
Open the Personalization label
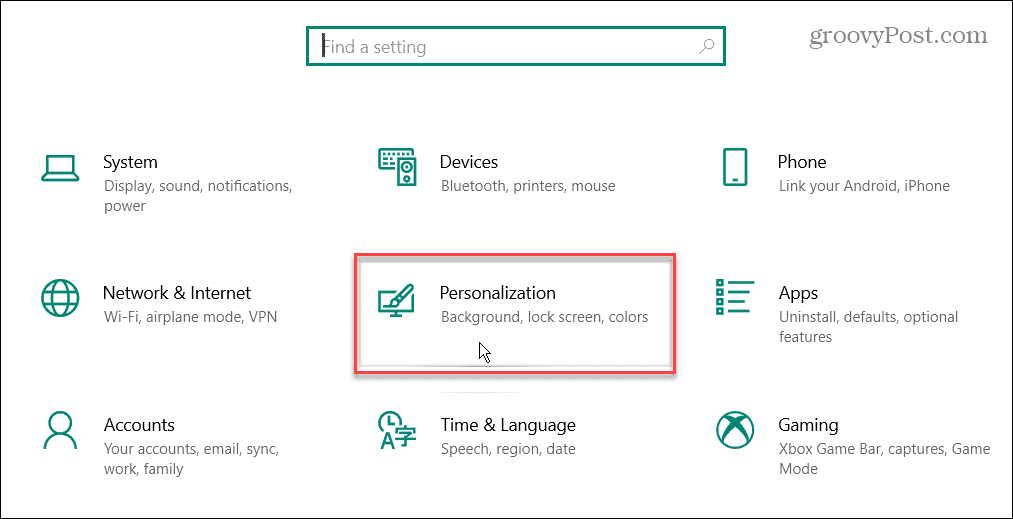(497, 293)
